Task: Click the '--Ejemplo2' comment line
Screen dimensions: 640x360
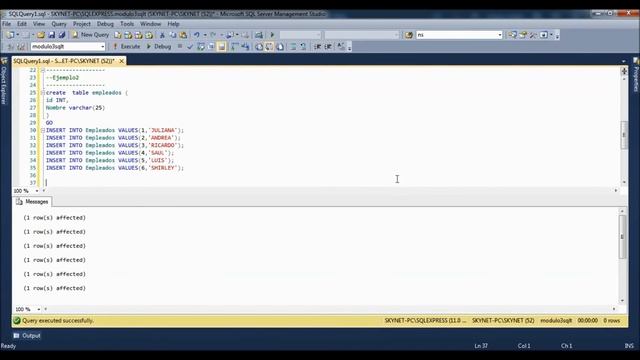Action: point(62,78)
